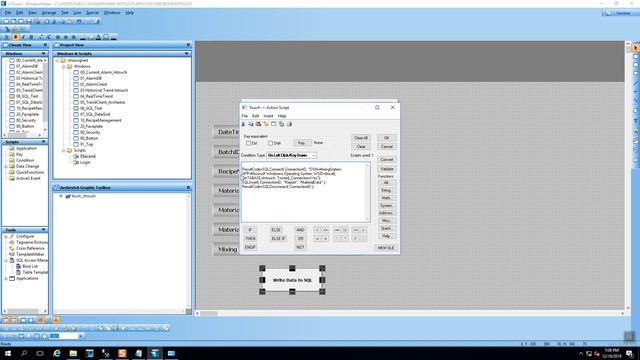Select 00_Current_Alarm_Intouch in Project View
This screenshot has height=360, width=640.
[104, 72]
